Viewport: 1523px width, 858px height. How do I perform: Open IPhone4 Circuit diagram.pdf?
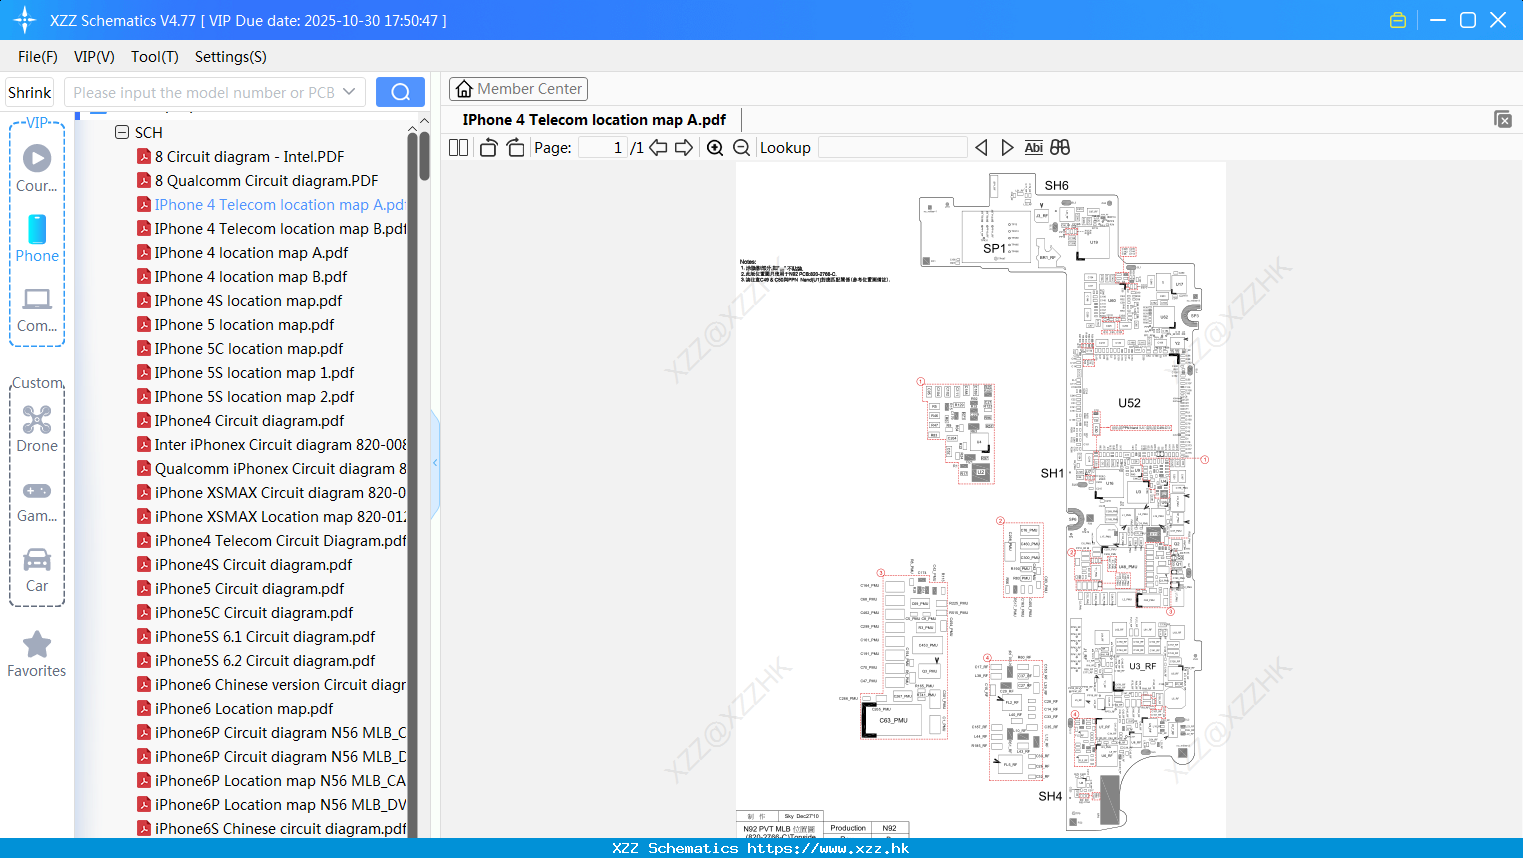(x=249, y=421)
